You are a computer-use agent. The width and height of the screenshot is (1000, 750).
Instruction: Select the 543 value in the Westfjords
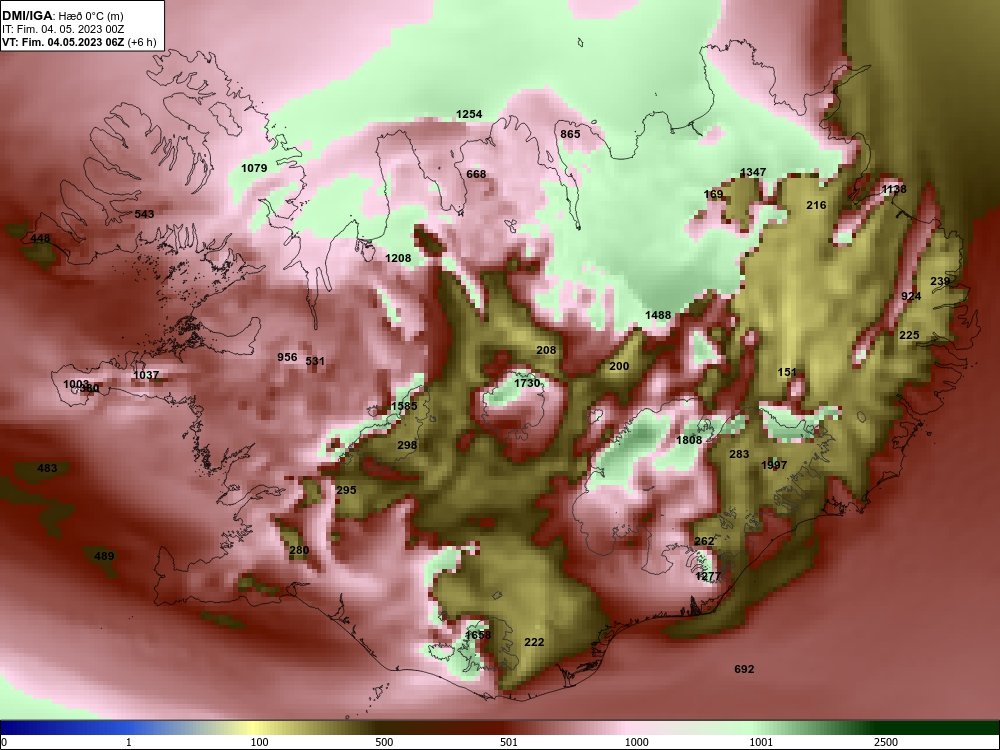[144, 214]
